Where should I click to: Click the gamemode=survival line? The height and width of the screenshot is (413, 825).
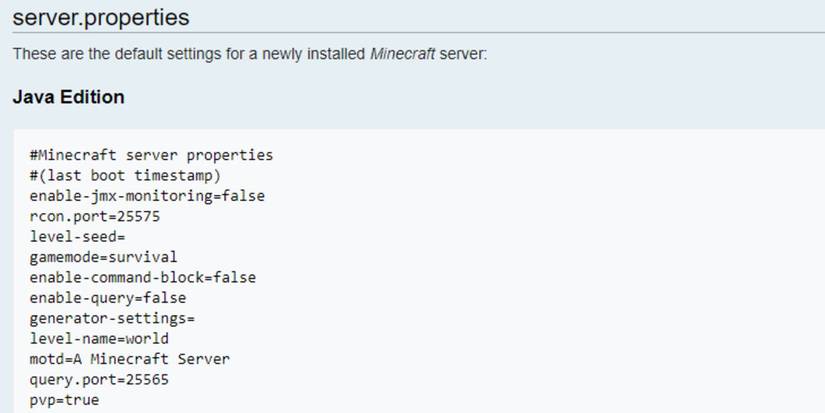coord(103,257)
